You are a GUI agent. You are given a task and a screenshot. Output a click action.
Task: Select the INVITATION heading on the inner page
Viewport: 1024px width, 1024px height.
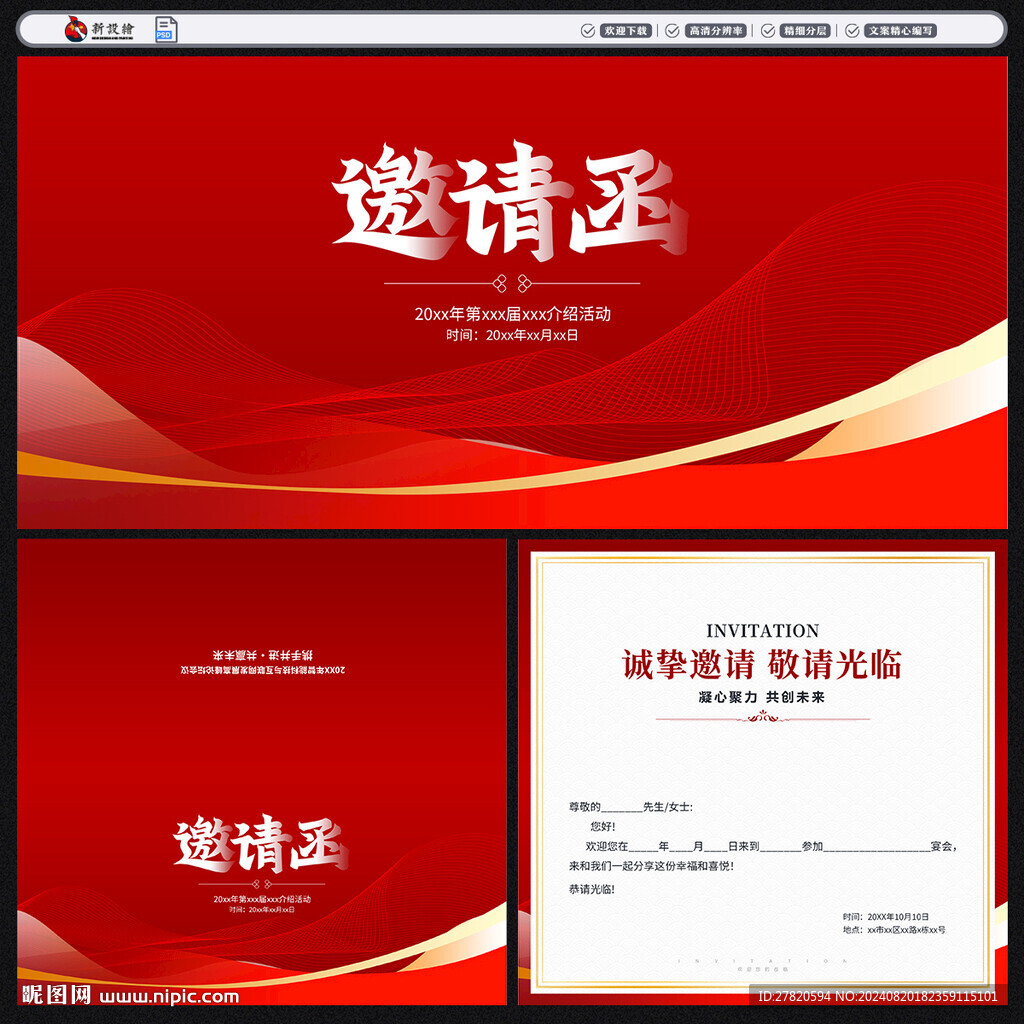pos(763,631)
